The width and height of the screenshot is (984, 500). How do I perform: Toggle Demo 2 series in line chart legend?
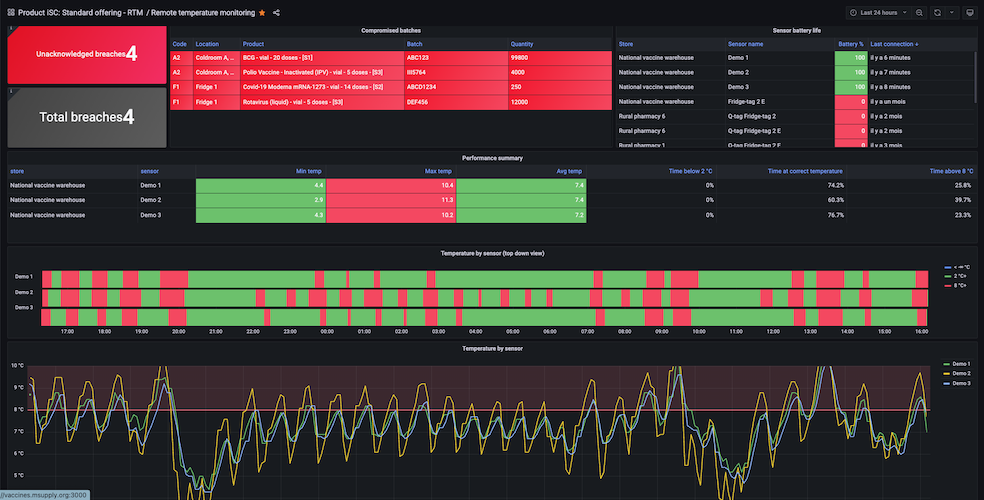point(961,374)
